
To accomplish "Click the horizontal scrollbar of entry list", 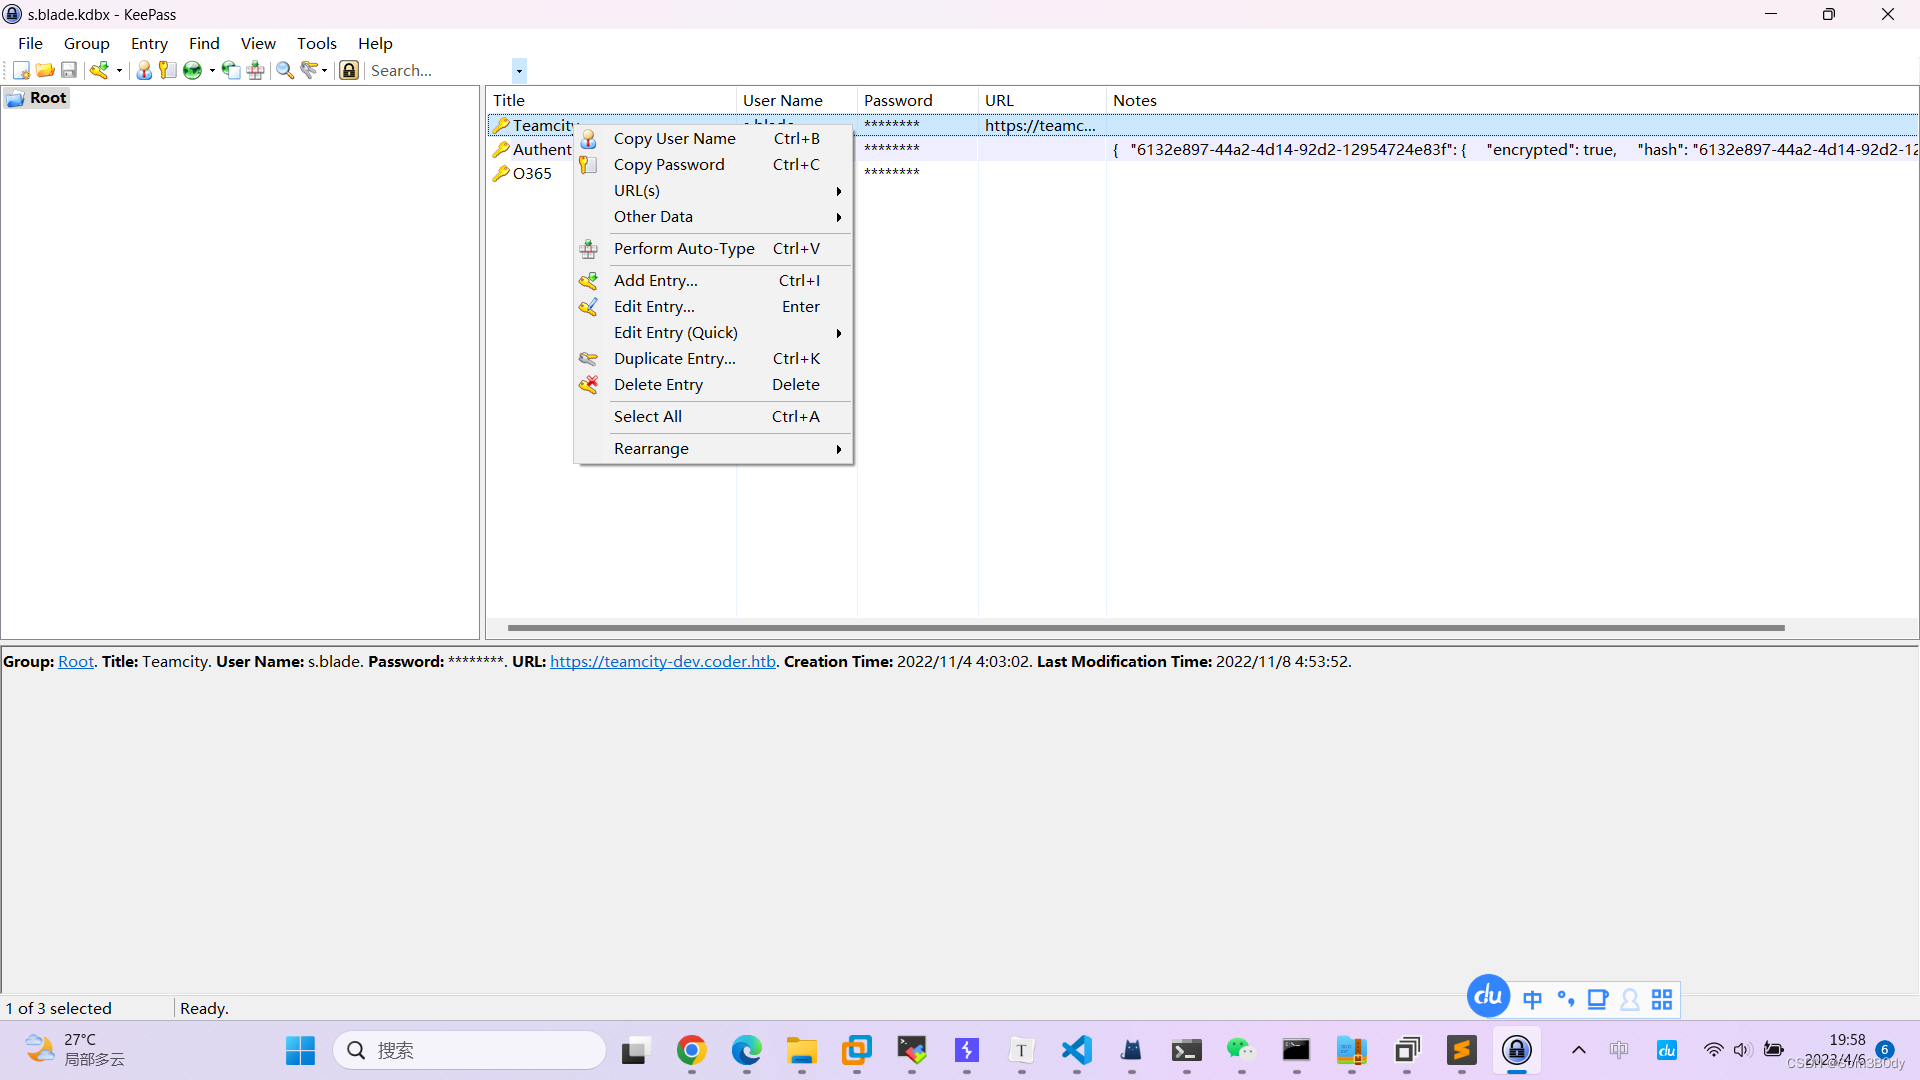I will point(1146,628).
